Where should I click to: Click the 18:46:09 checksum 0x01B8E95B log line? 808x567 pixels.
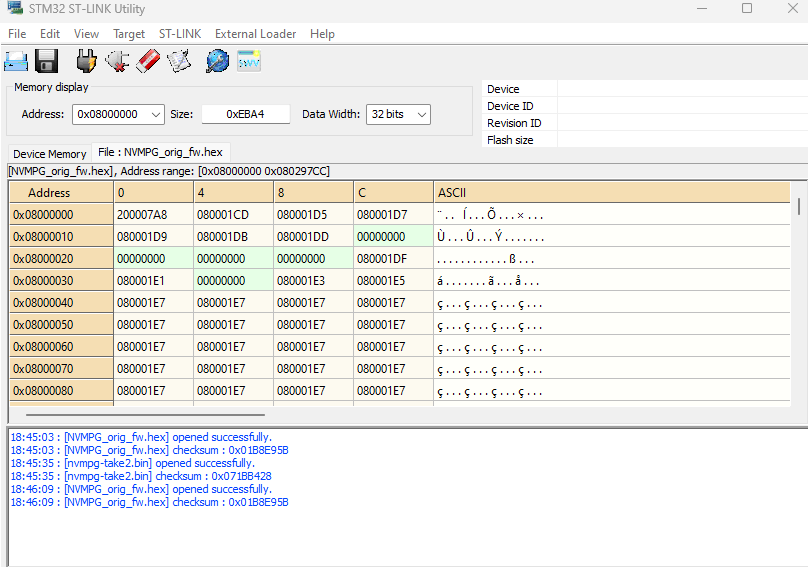click(149, 502)
